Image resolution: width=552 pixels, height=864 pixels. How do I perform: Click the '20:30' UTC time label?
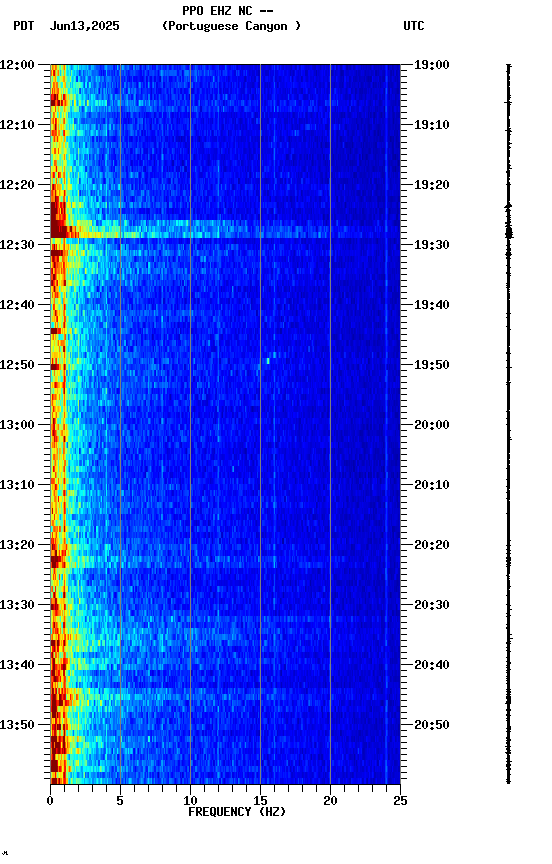(x=432, y=605)
